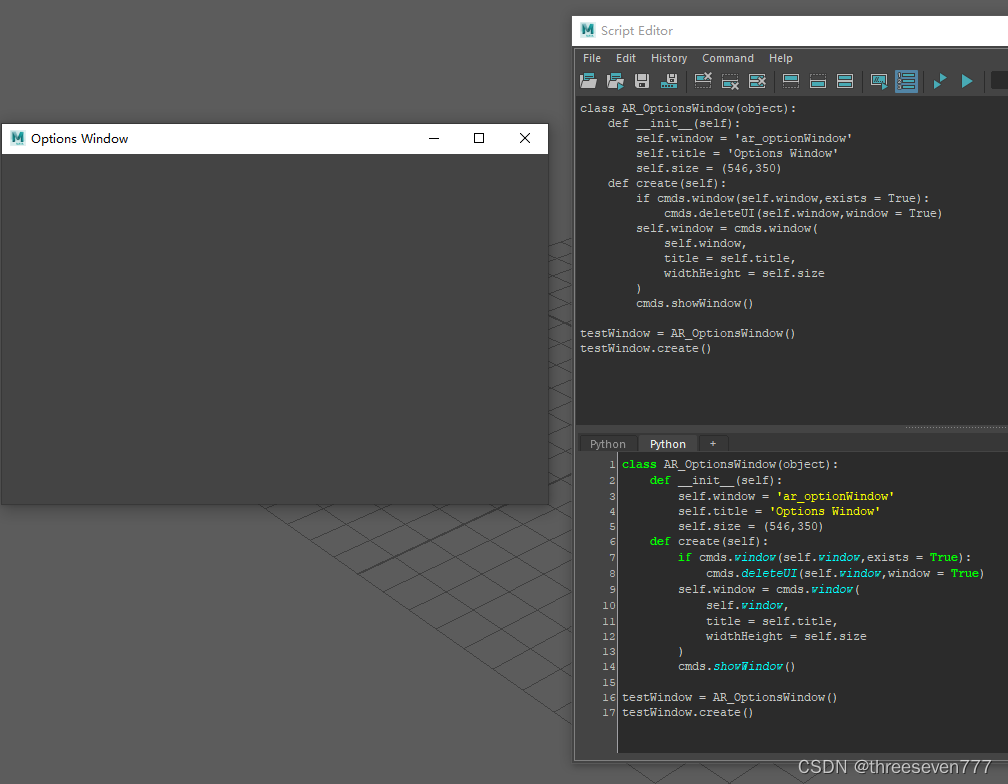Image resolution: width=1008 pixels, height=784 pixels.
Task: Click the Save Script icon
Action: click(x=642, y=81)
